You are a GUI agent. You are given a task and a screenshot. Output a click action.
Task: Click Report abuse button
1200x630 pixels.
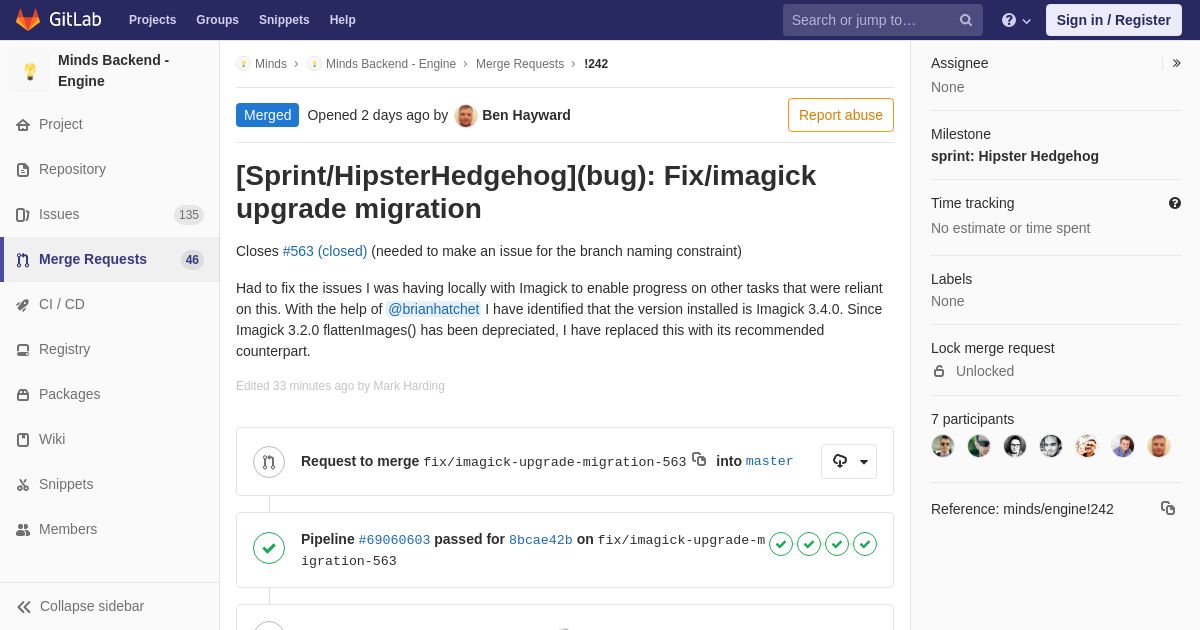pos(841,115)
